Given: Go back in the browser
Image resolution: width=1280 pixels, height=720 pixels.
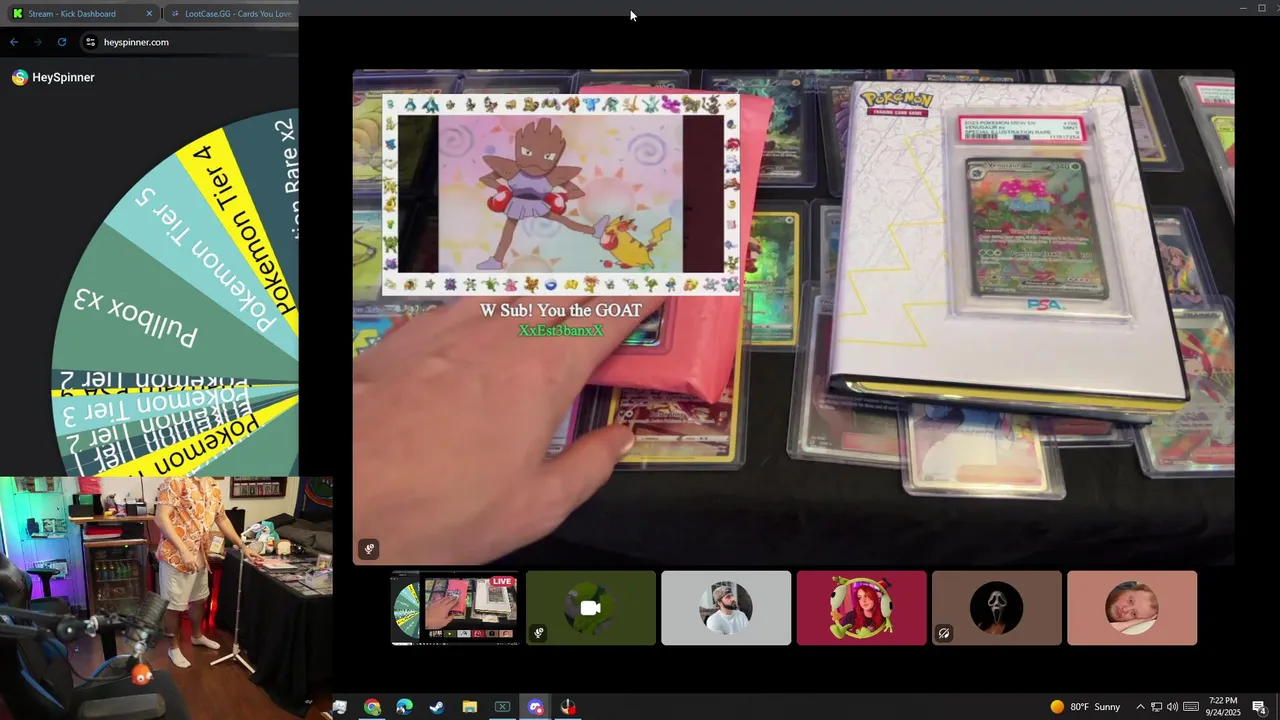Looking at the screenshot, I should 14,42.
